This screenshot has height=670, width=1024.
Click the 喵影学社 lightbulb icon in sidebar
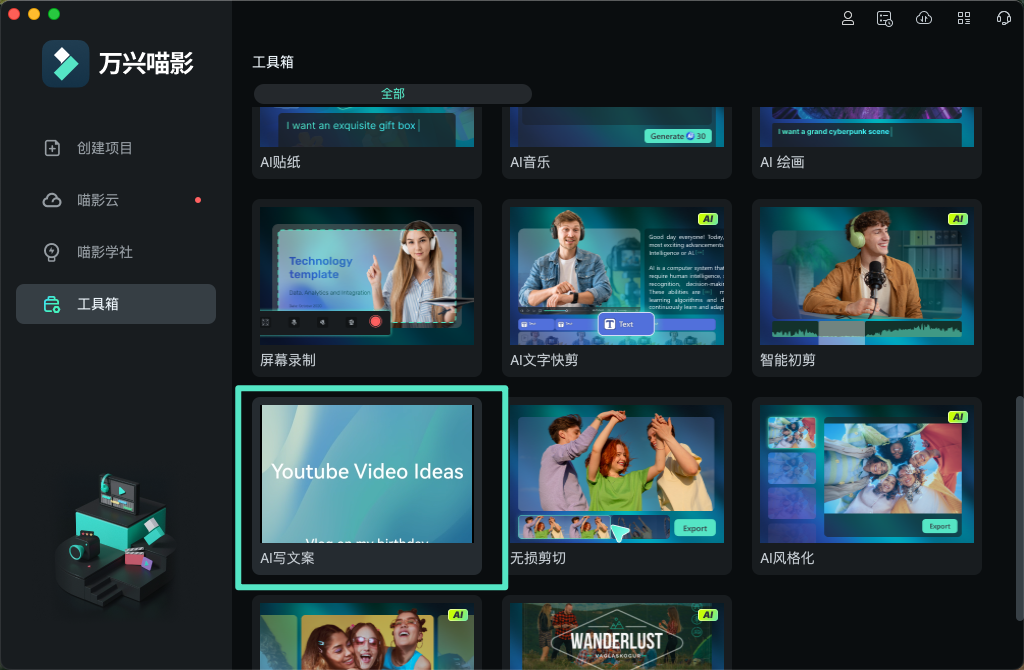[52, 252]
